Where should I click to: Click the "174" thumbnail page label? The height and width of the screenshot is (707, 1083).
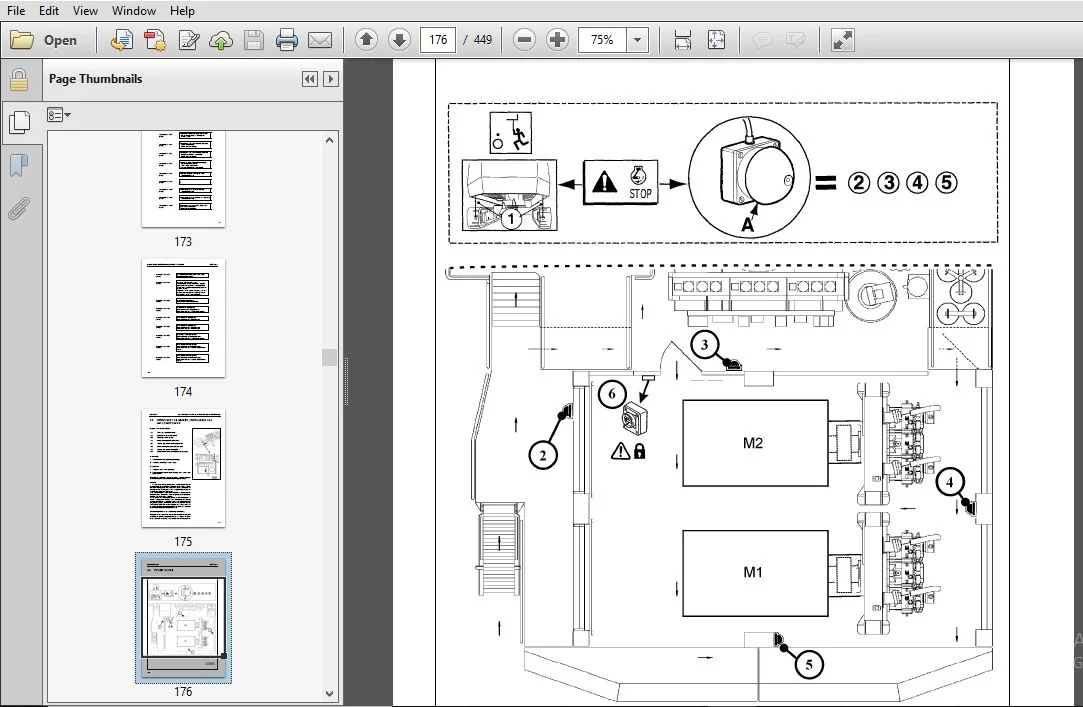pos(183,391)
